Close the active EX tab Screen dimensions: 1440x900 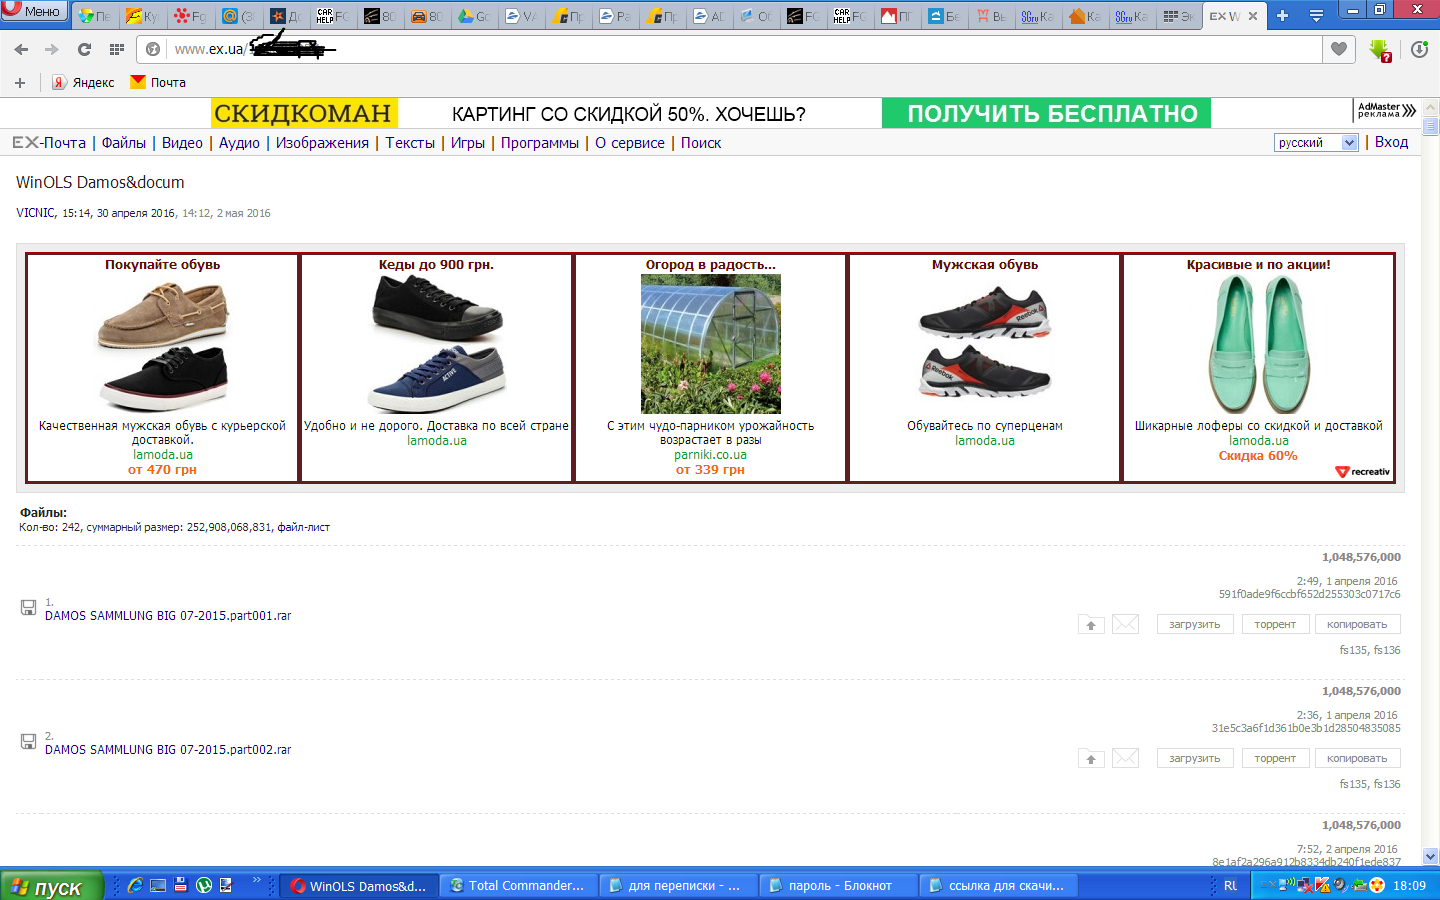pyautogui.click(x=1253, y=16)
